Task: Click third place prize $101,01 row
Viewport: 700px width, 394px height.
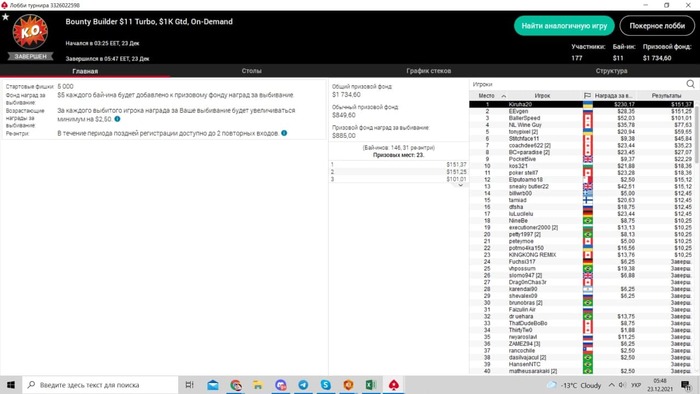Action: (x=399, y=179)
